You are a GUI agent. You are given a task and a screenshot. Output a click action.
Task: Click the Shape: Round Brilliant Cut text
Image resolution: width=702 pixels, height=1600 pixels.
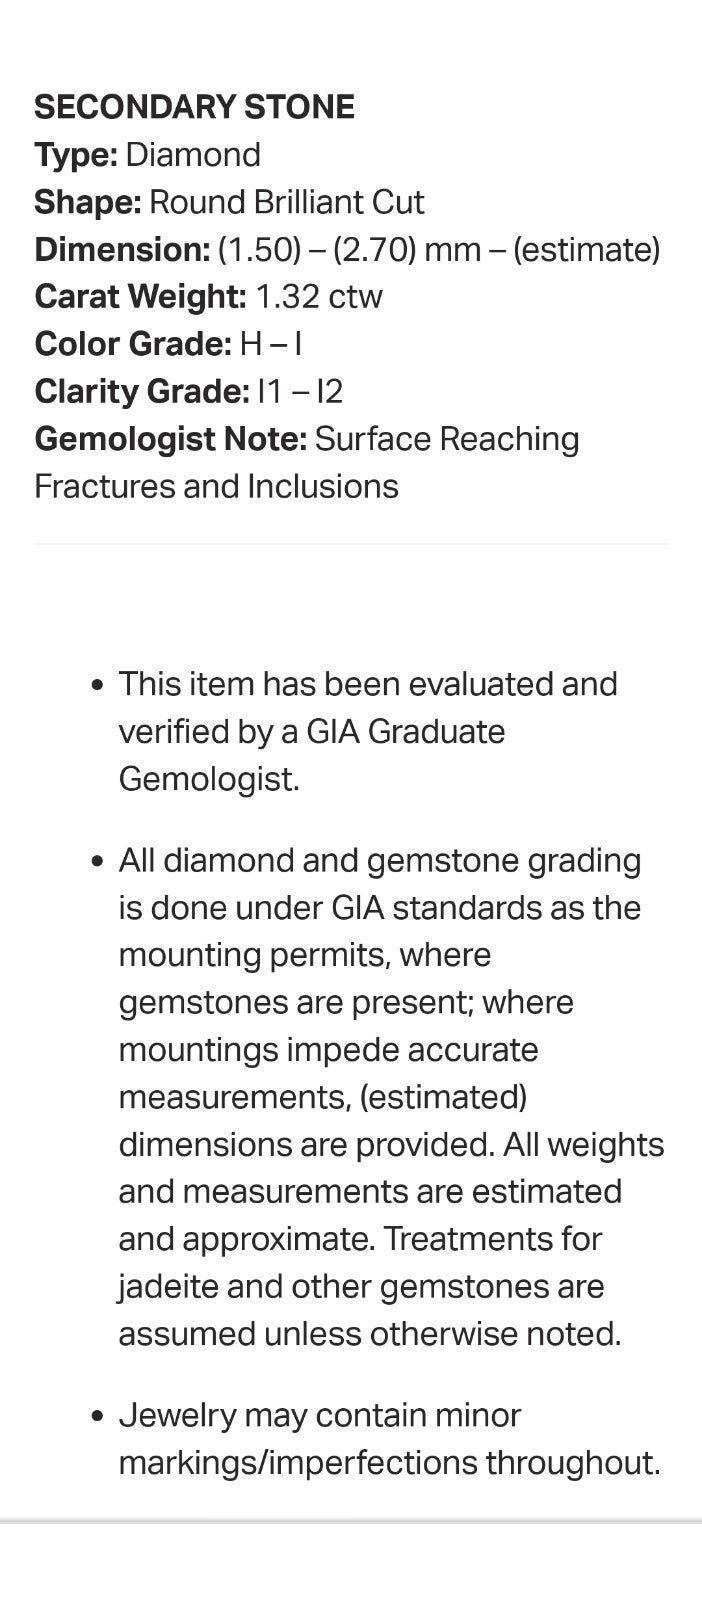[x=229, y=202]
